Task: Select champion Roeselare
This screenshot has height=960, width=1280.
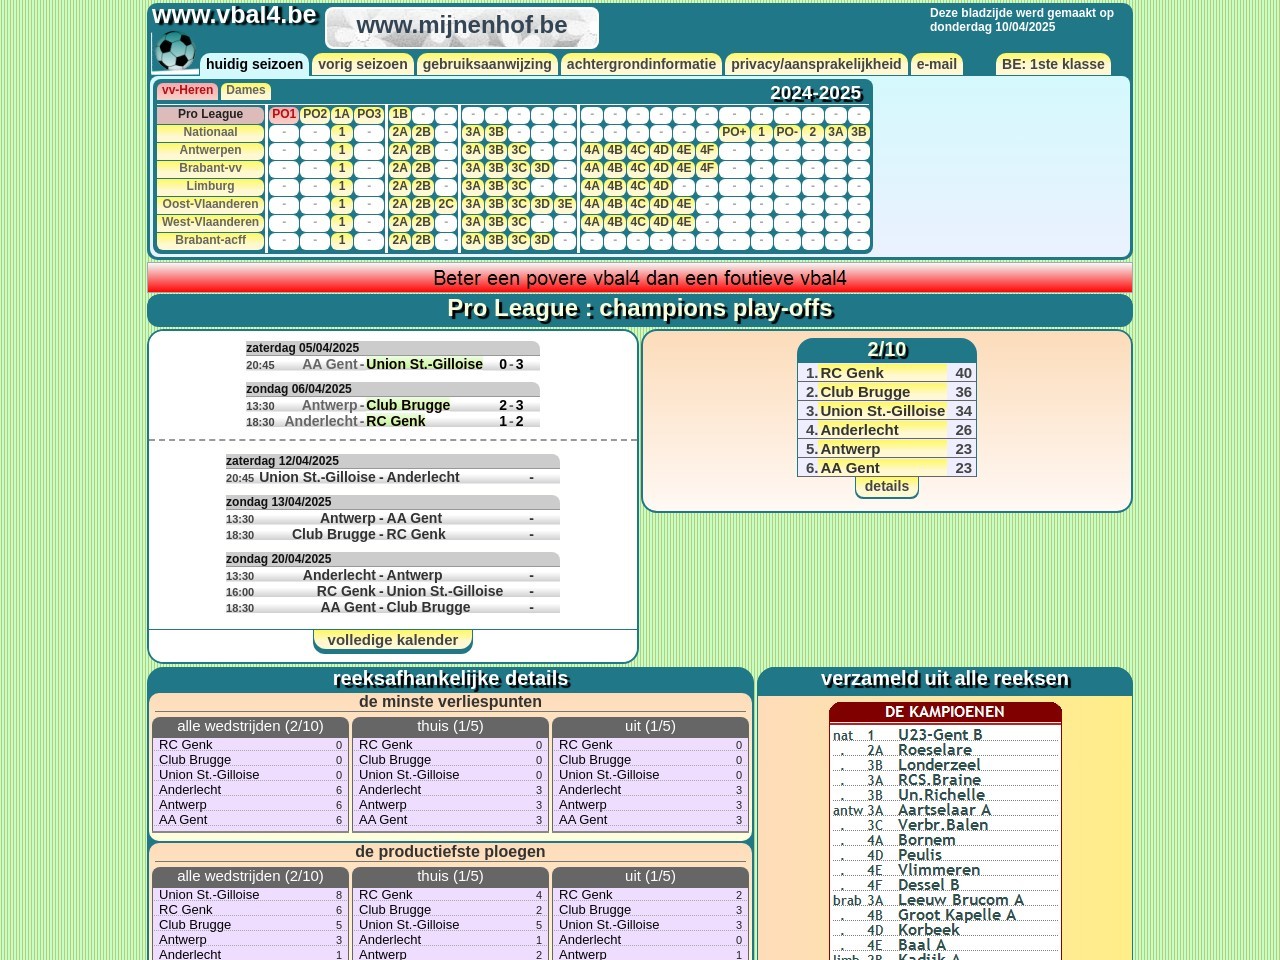Action: pyautogui.click(x=935, y=749)
